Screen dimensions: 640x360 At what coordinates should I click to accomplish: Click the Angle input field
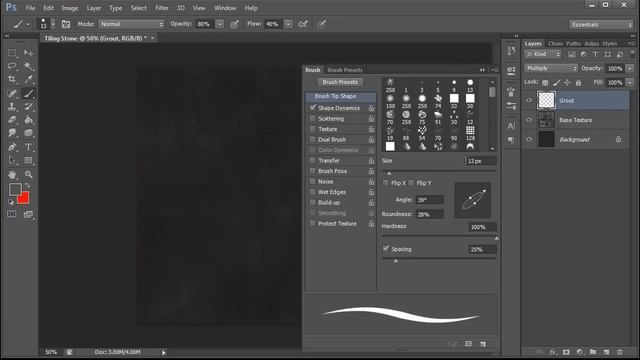429,200
